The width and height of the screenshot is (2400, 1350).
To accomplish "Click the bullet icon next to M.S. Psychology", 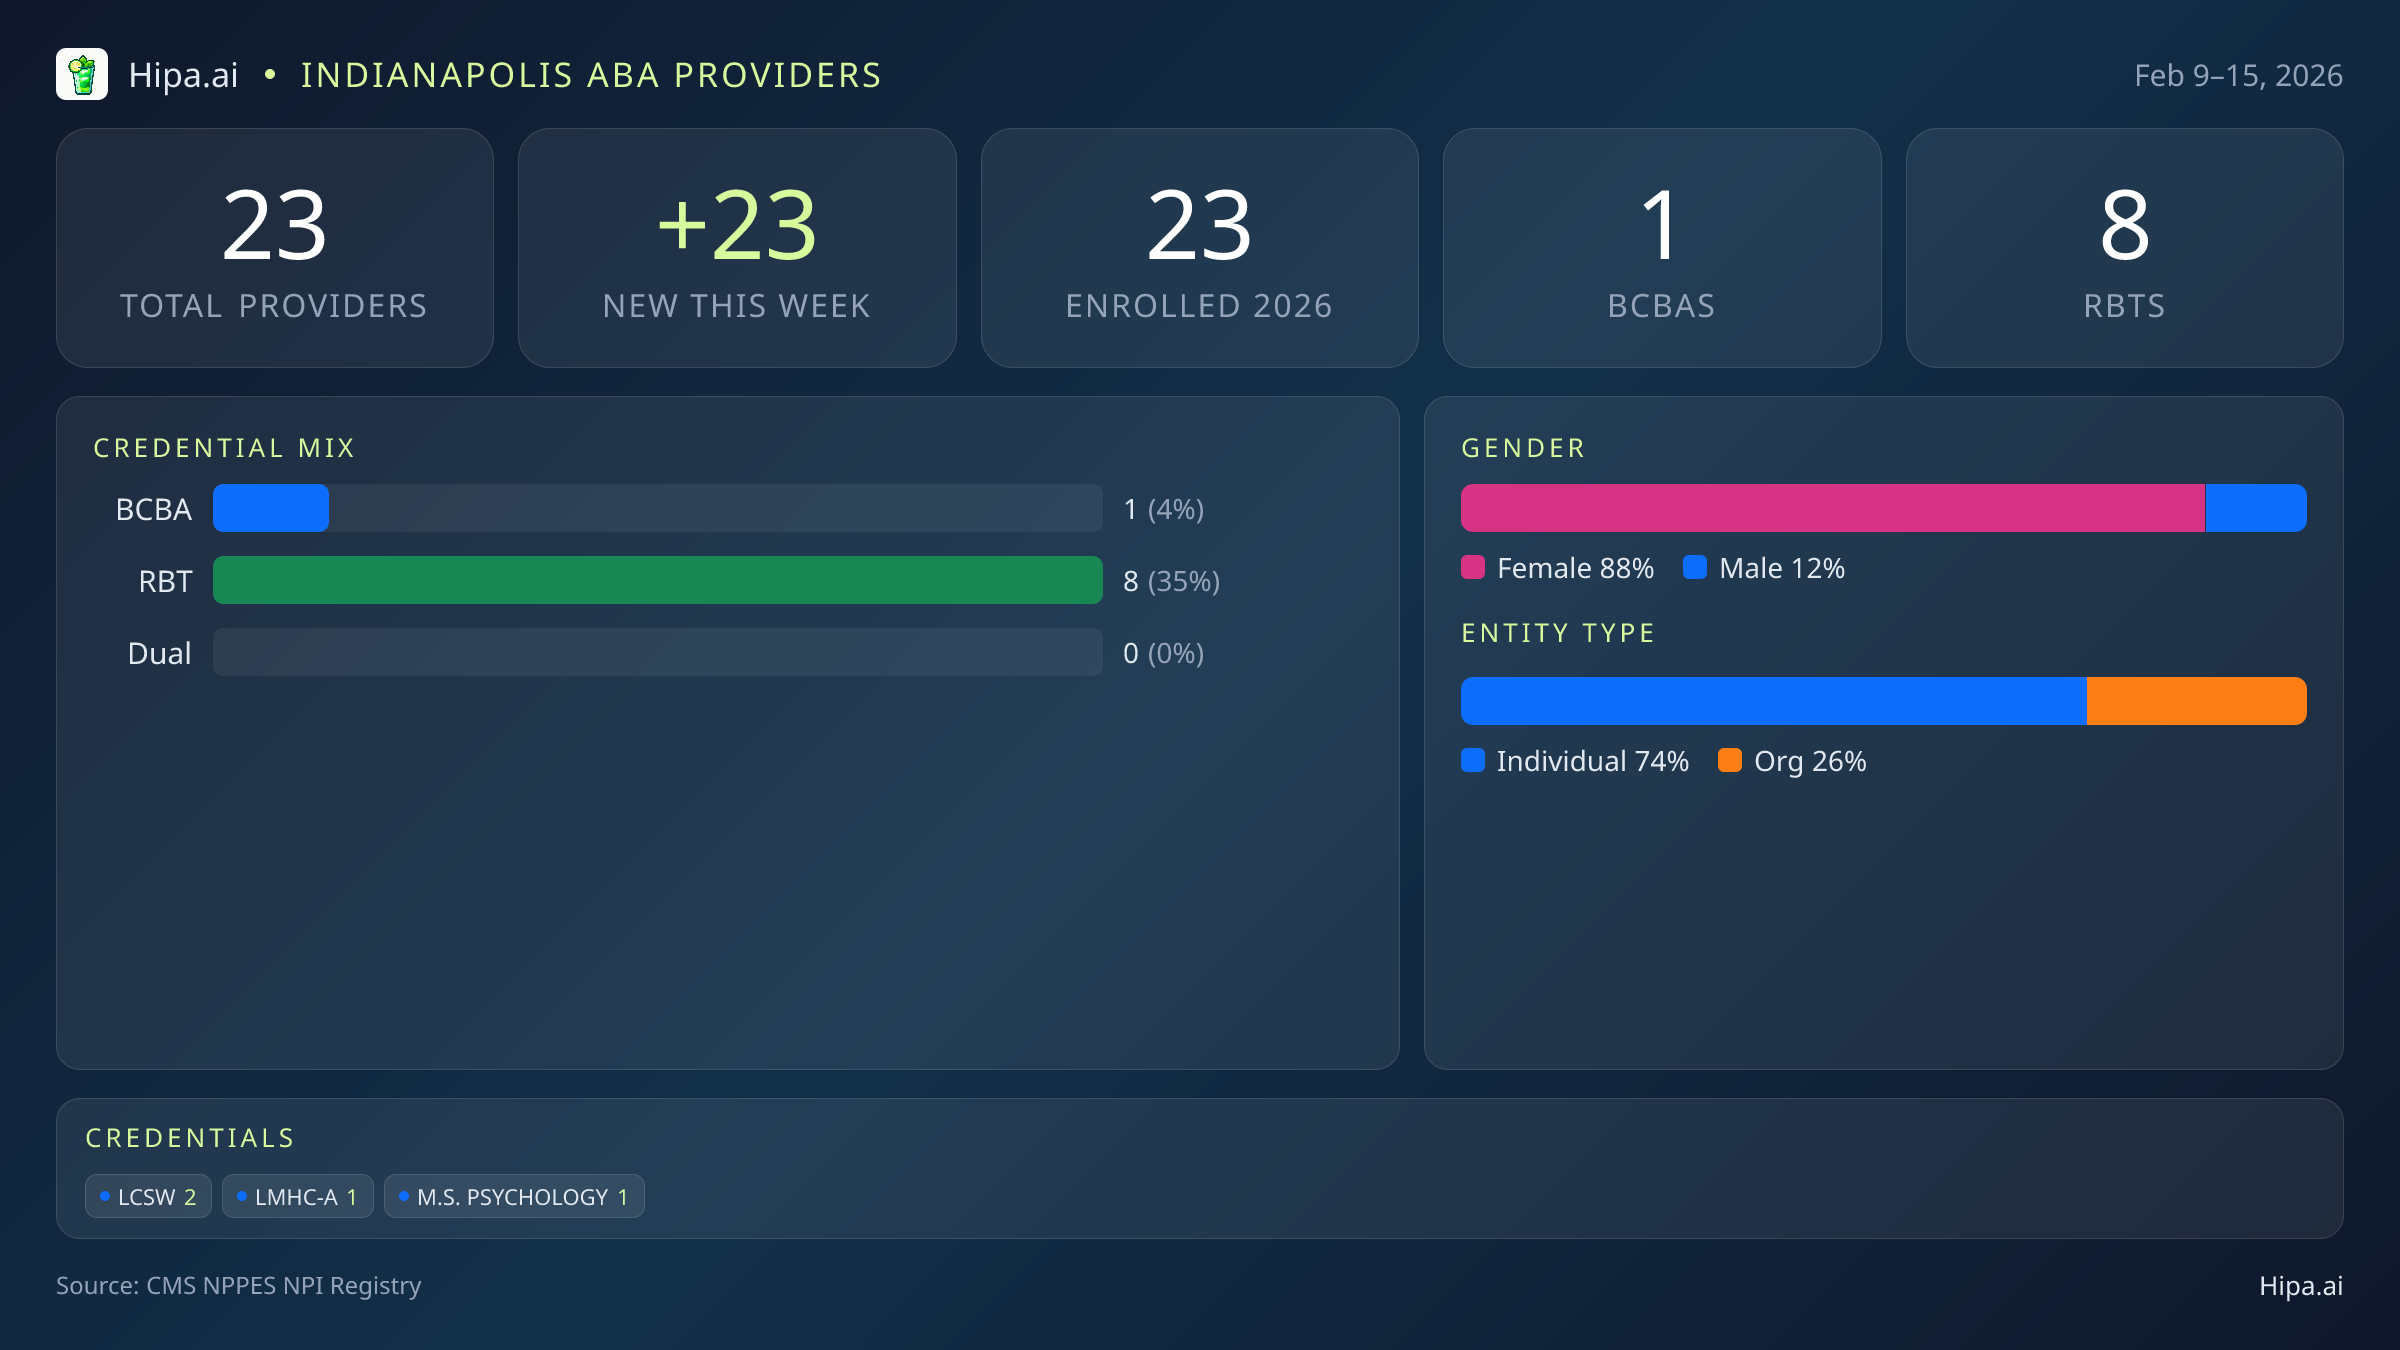I will tap(404, 1195).
